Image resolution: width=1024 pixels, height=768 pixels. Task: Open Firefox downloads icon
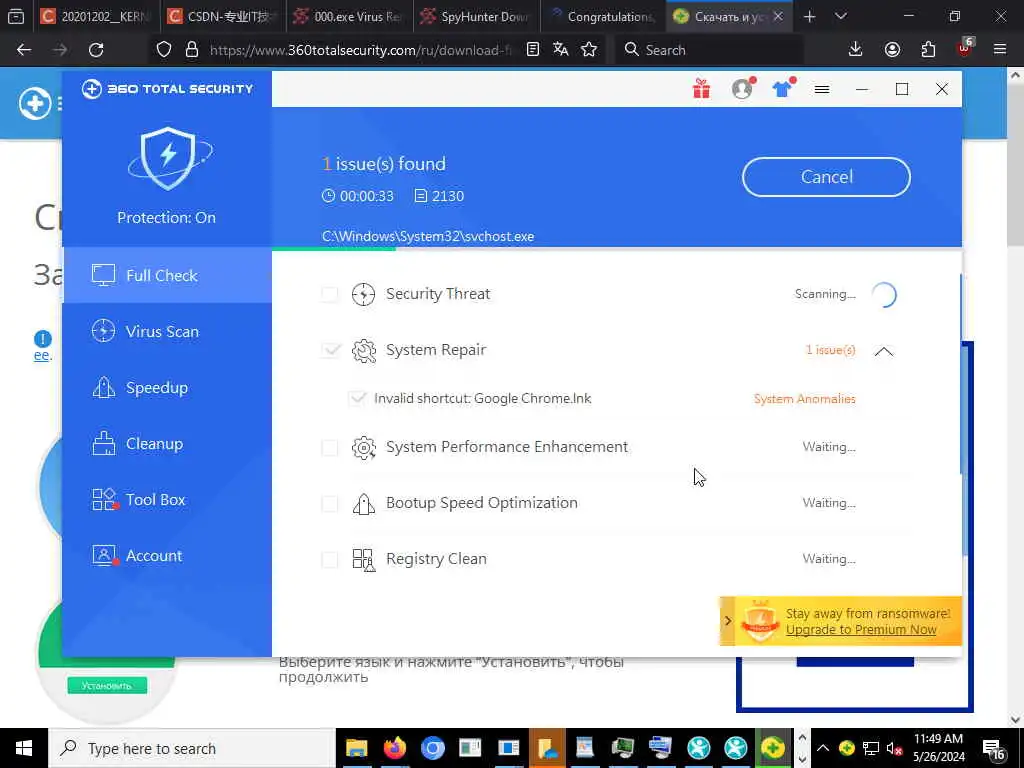point(856,50)
